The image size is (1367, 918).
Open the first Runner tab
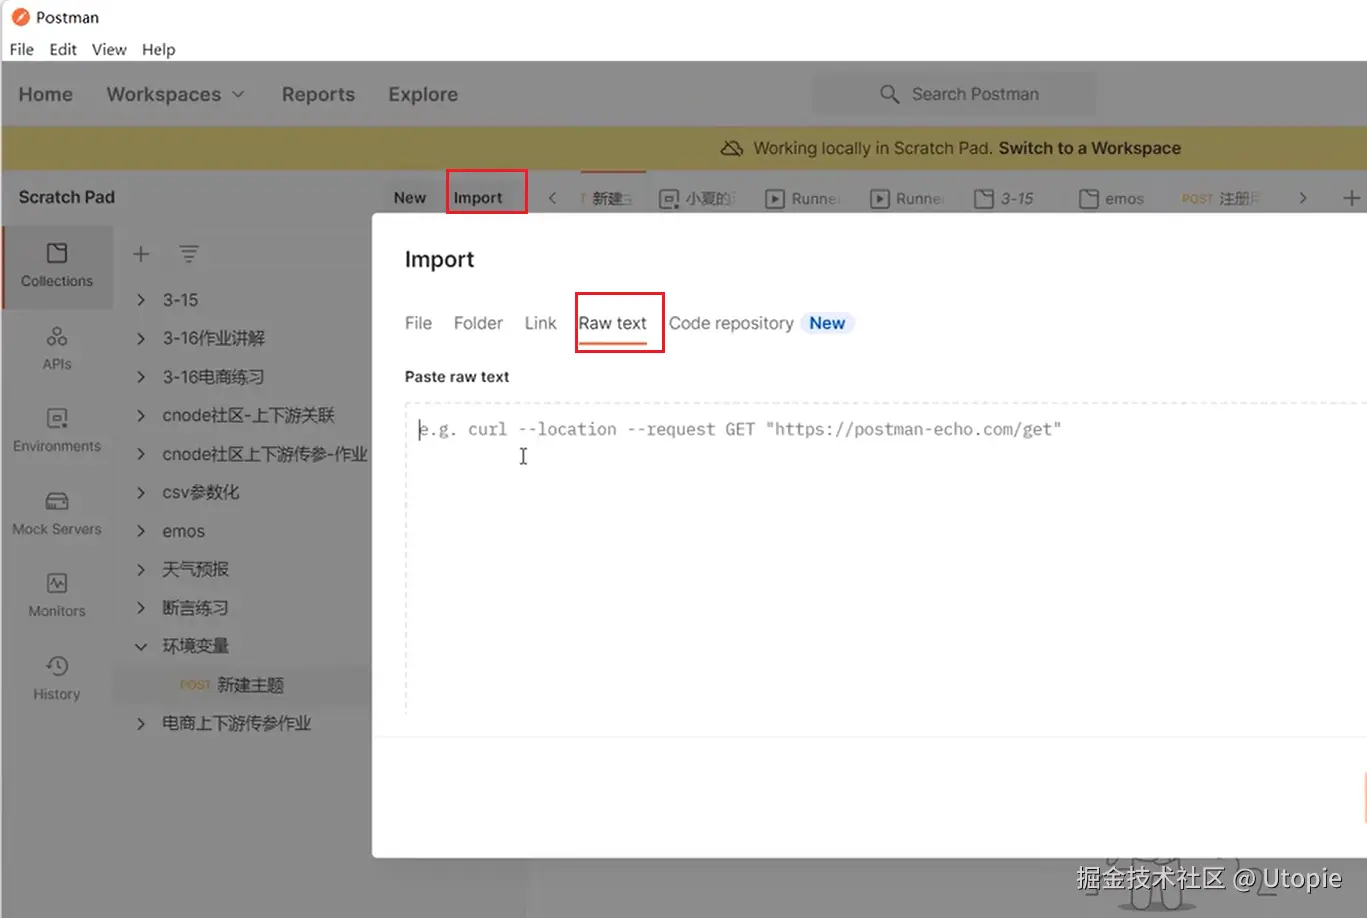[802, 198]
